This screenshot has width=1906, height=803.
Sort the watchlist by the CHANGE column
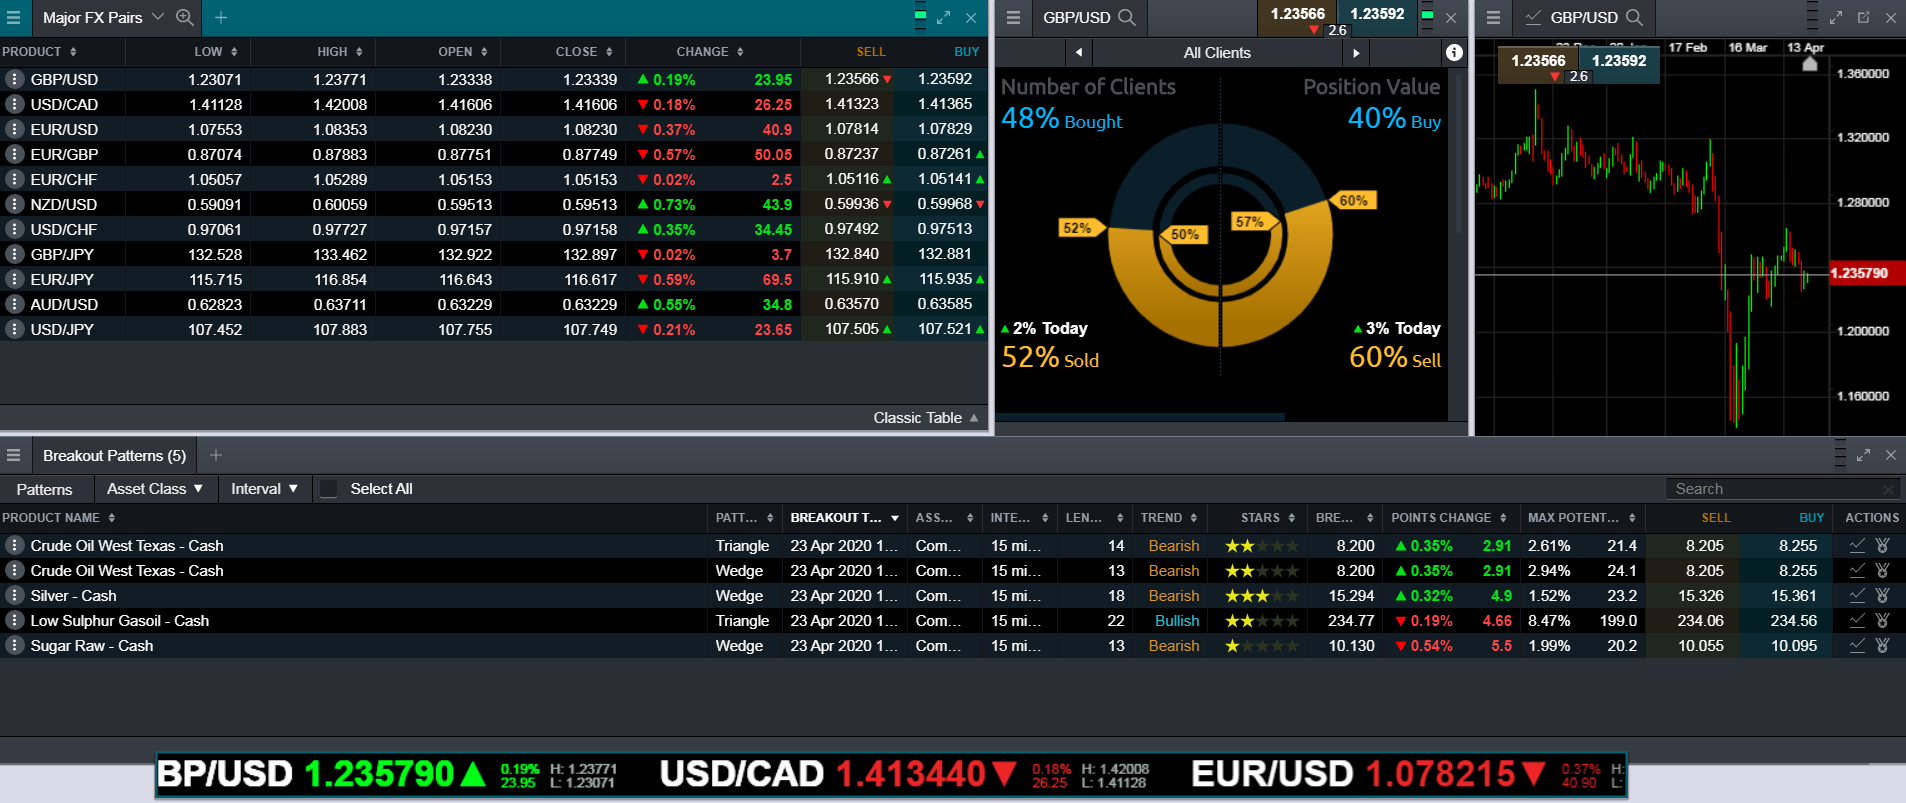point(710,51)
